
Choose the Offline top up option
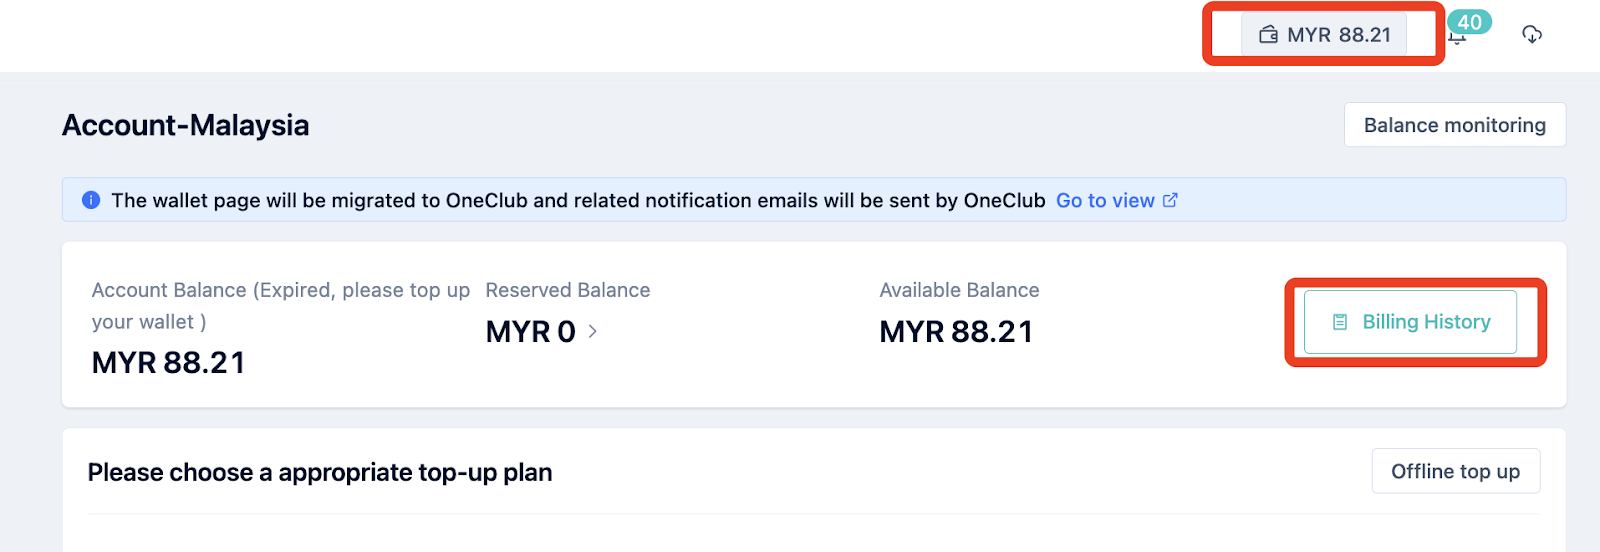[x=1456, y=471]
